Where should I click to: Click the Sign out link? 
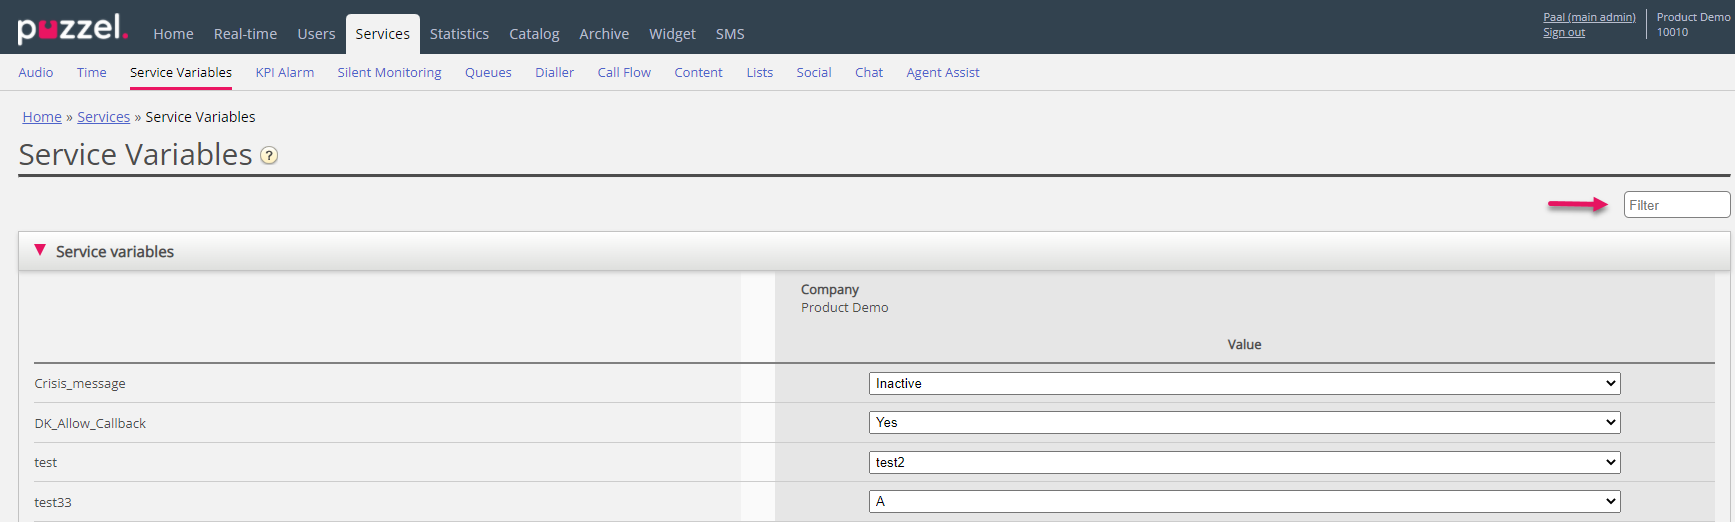tap(1563, 33)
